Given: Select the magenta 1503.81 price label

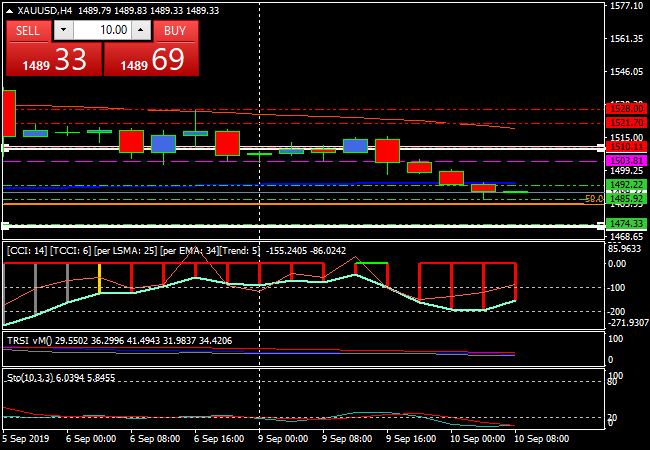Looking at the screenshot, I should coord(624,160).
